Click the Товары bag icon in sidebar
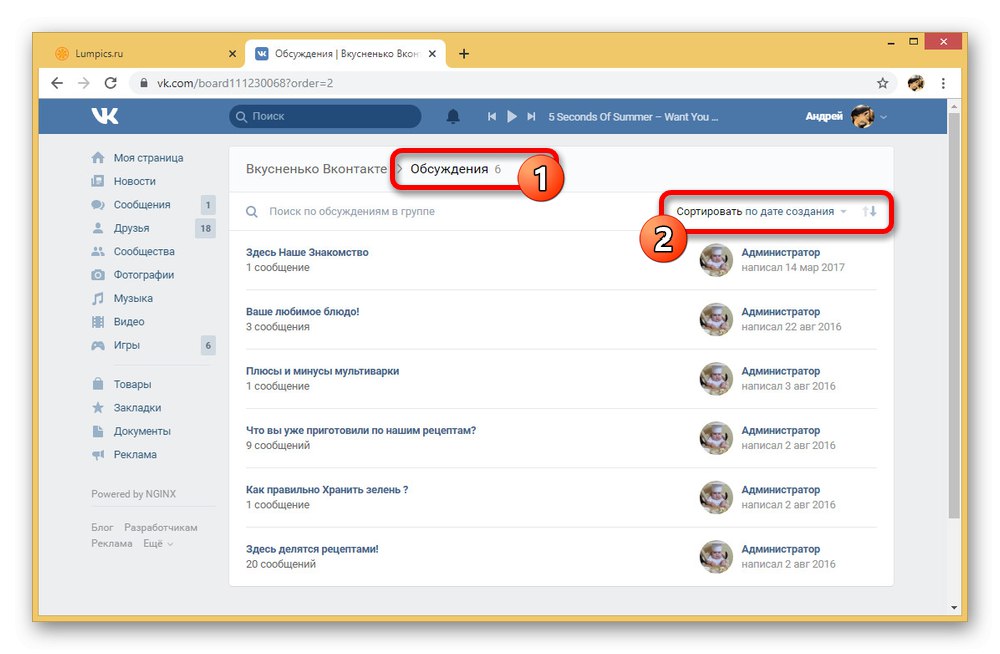The height and width of the screenshot is (654, 1000). point(98,384)
